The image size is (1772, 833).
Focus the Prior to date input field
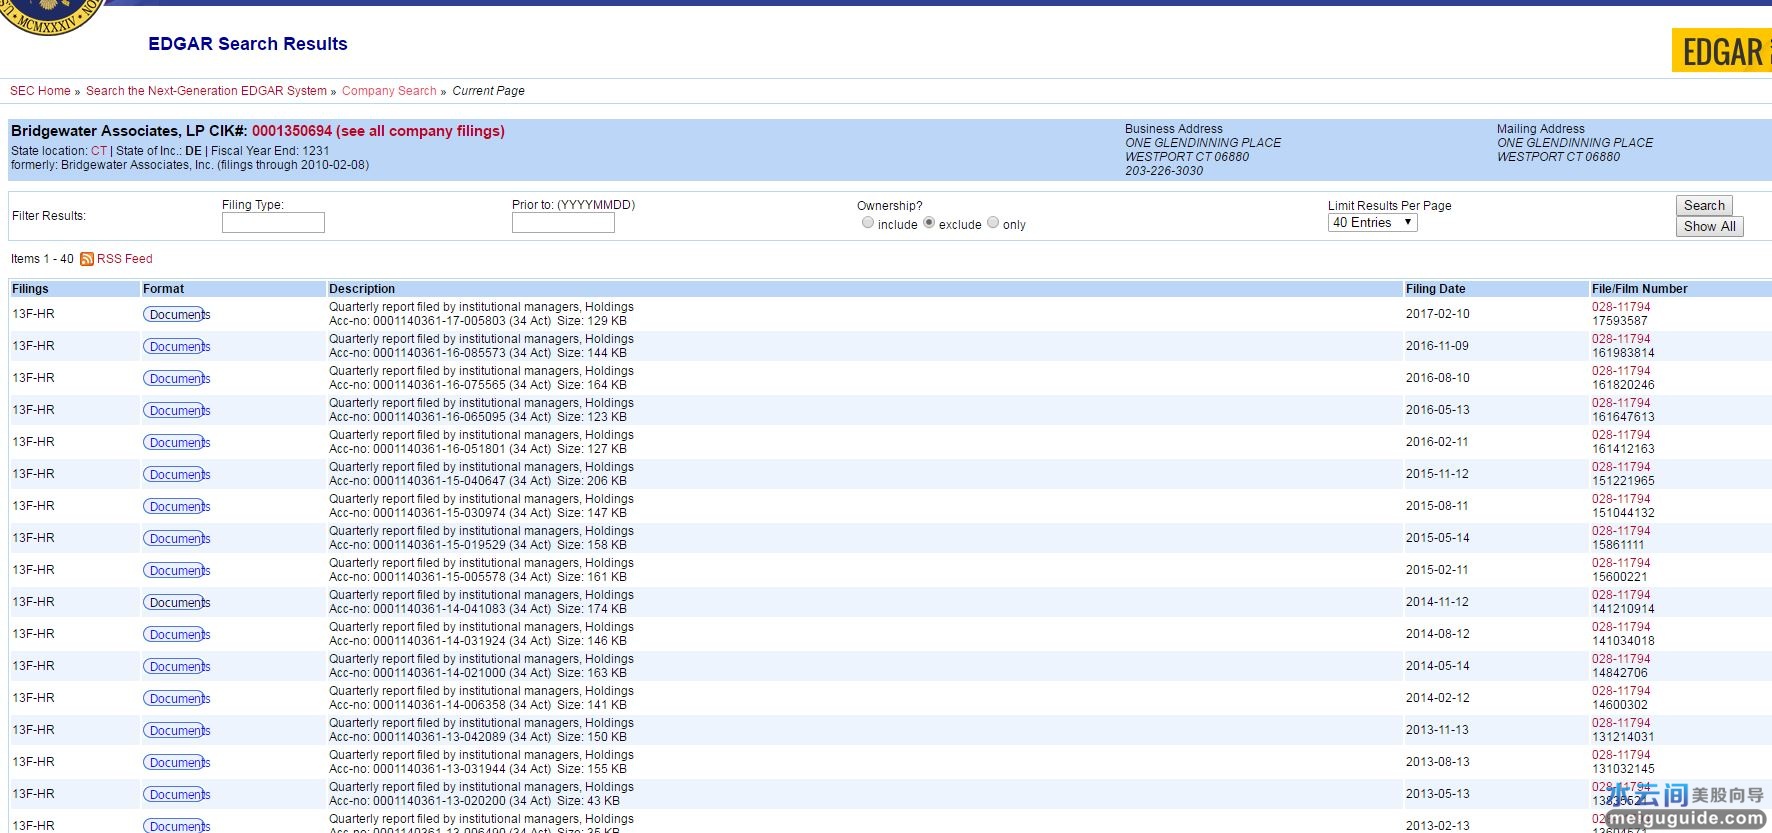pos(563,222)
